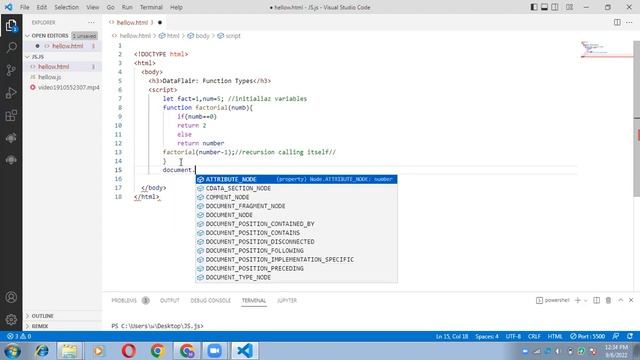
Task: Toggle Panel layout icon in title bar
Action: pyautogui.click(x=544, y=7)
